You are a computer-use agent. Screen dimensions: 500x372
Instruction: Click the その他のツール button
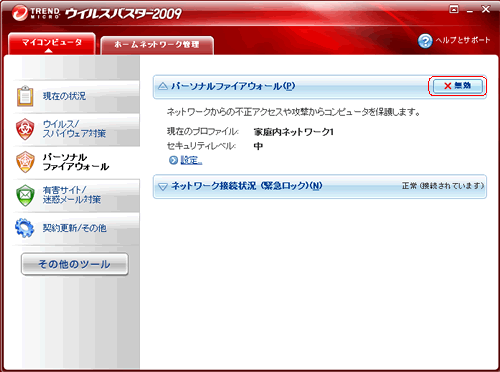click(75, 264)
